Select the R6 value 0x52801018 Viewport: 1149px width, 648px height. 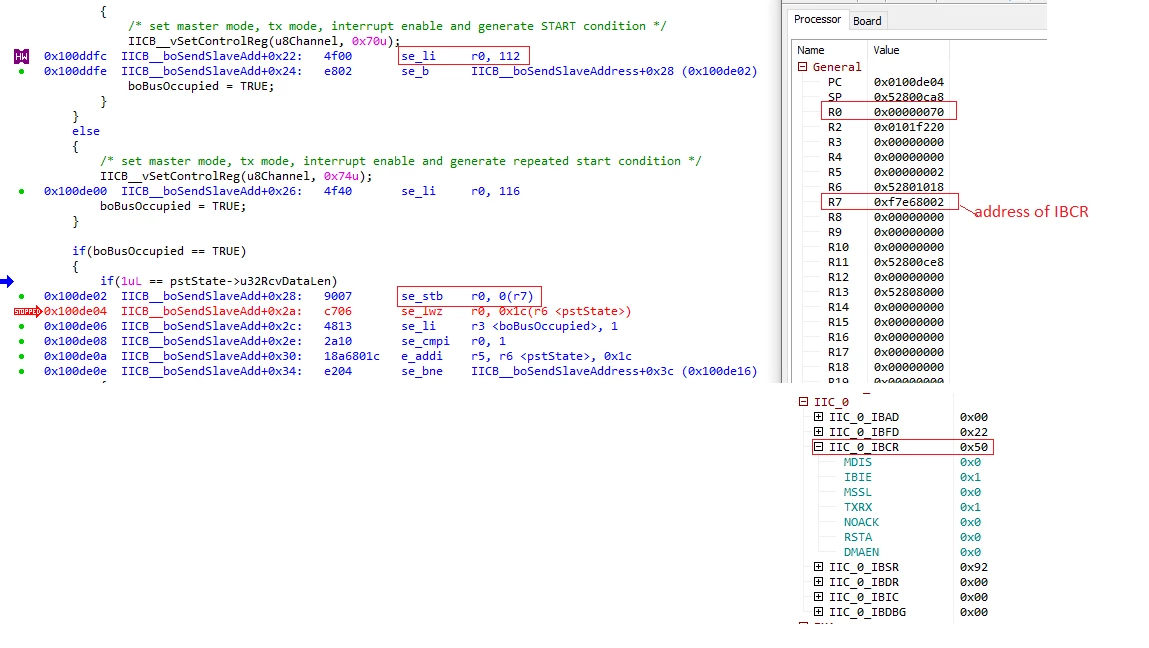[x=909, y=187]
